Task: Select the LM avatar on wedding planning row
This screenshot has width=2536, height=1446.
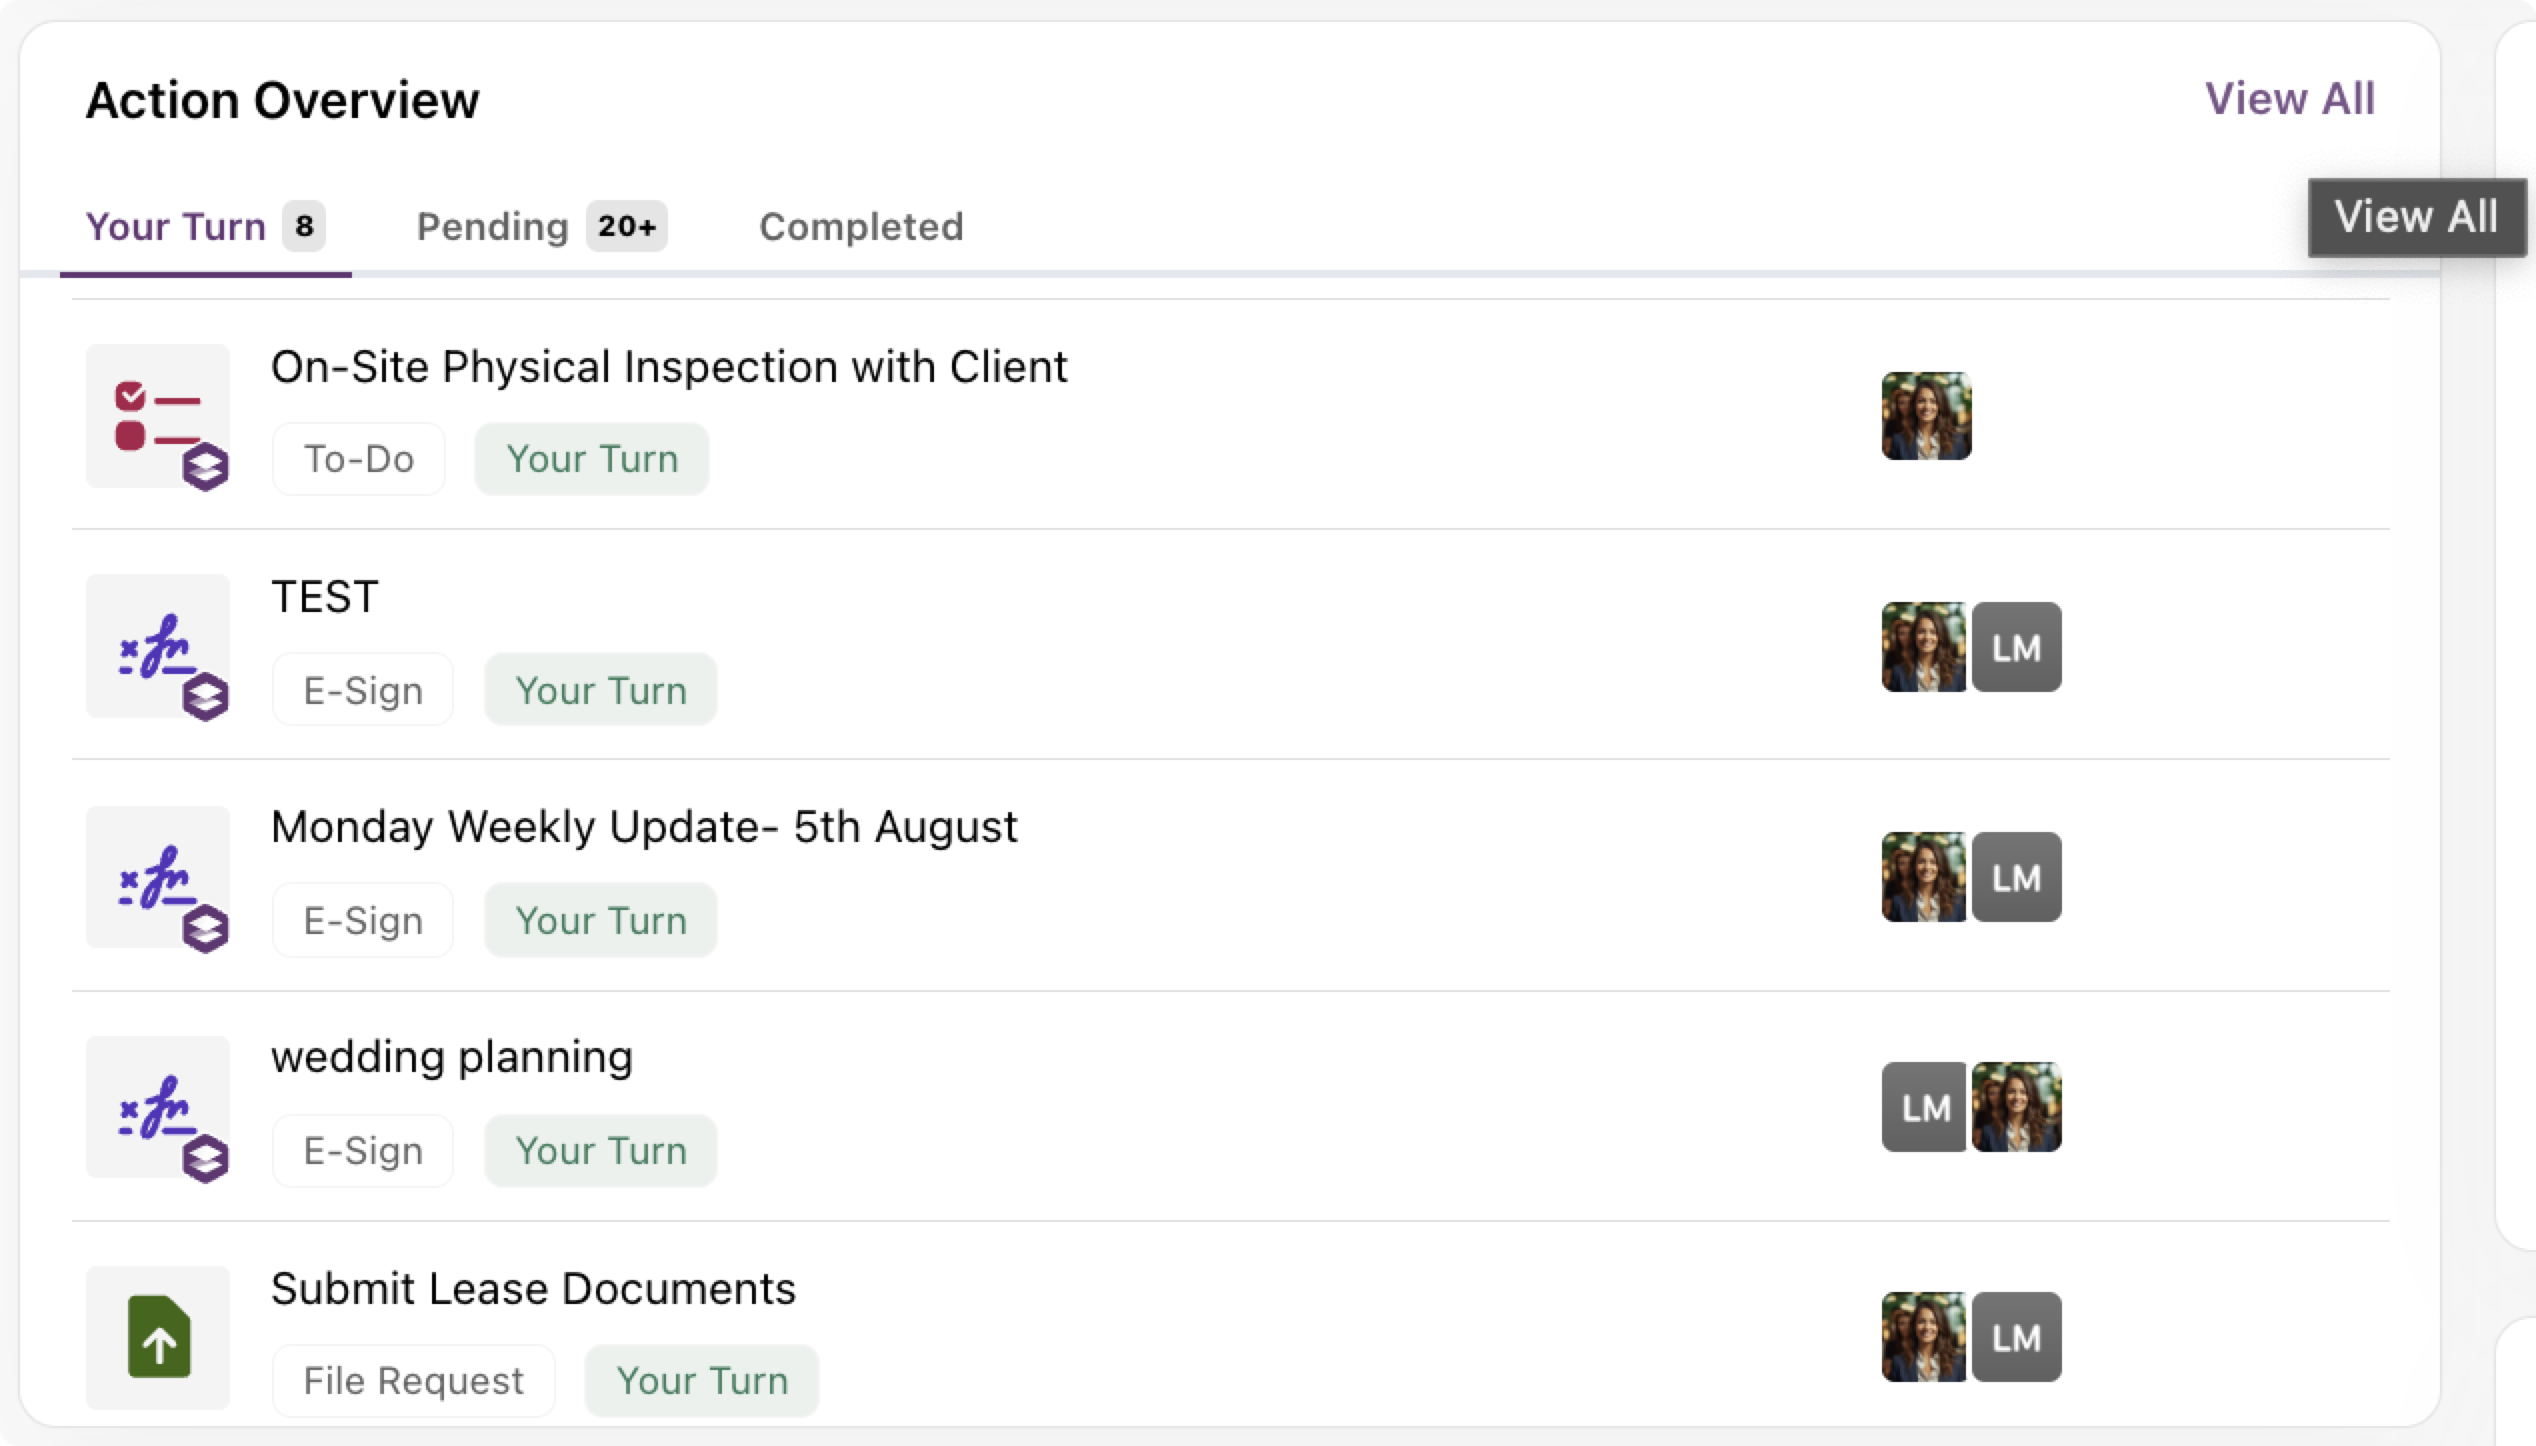Action: tap(1924, 1107)
